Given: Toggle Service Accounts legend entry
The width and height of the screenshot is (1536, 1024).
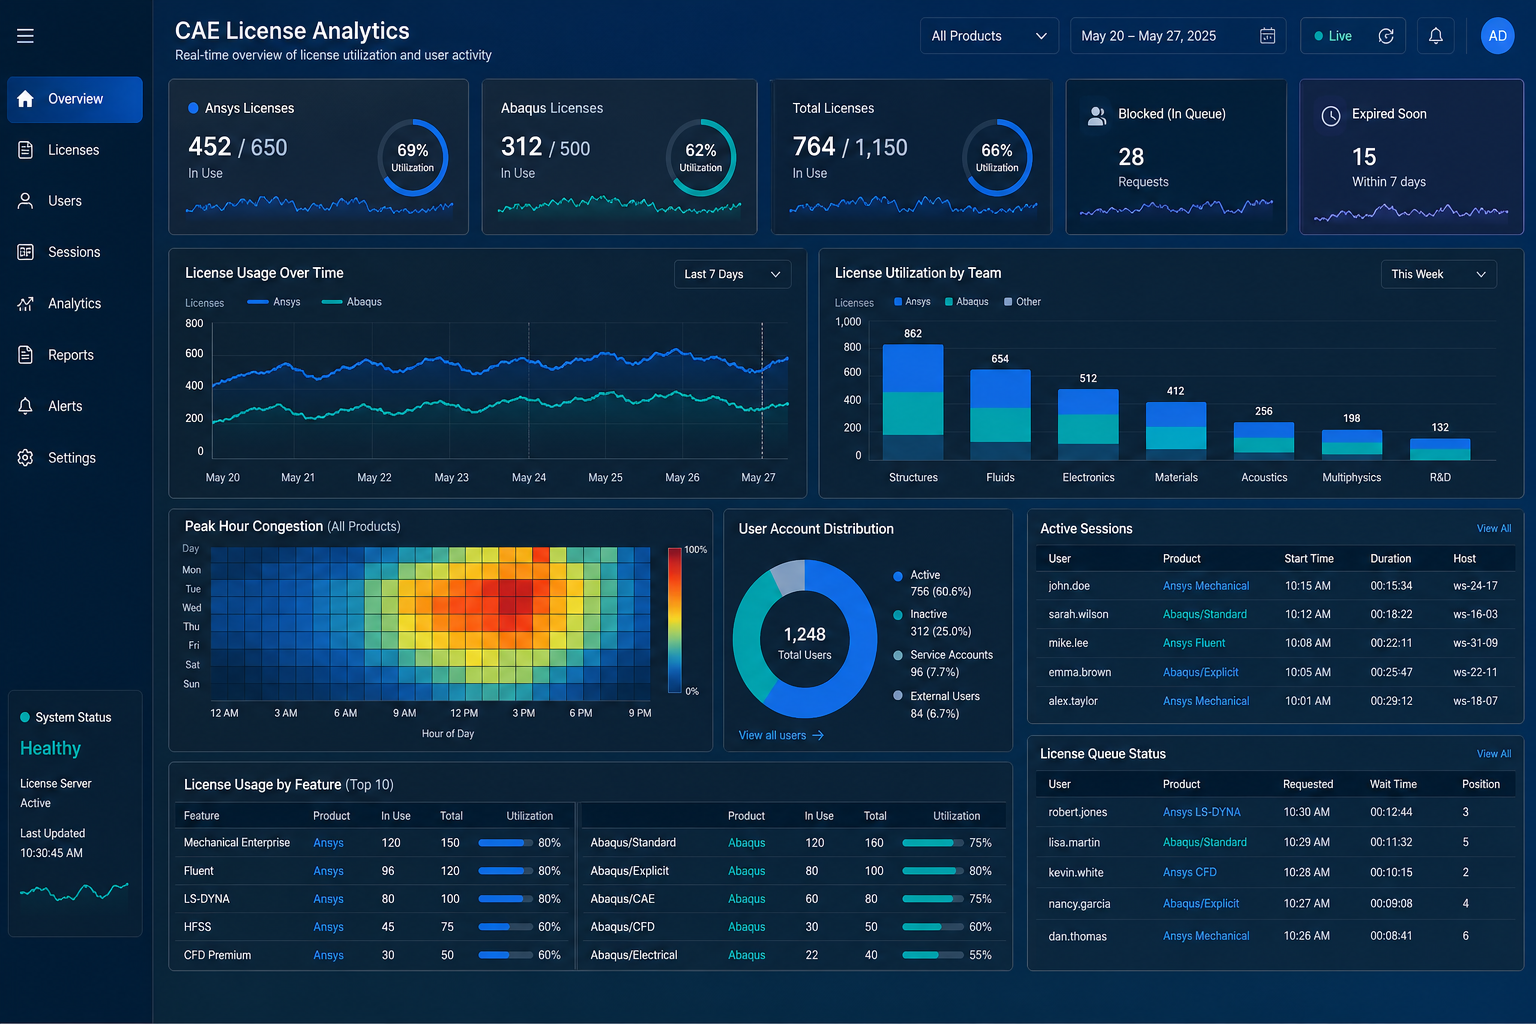Looking at the screenshot, I should click(x=943, y=664).
